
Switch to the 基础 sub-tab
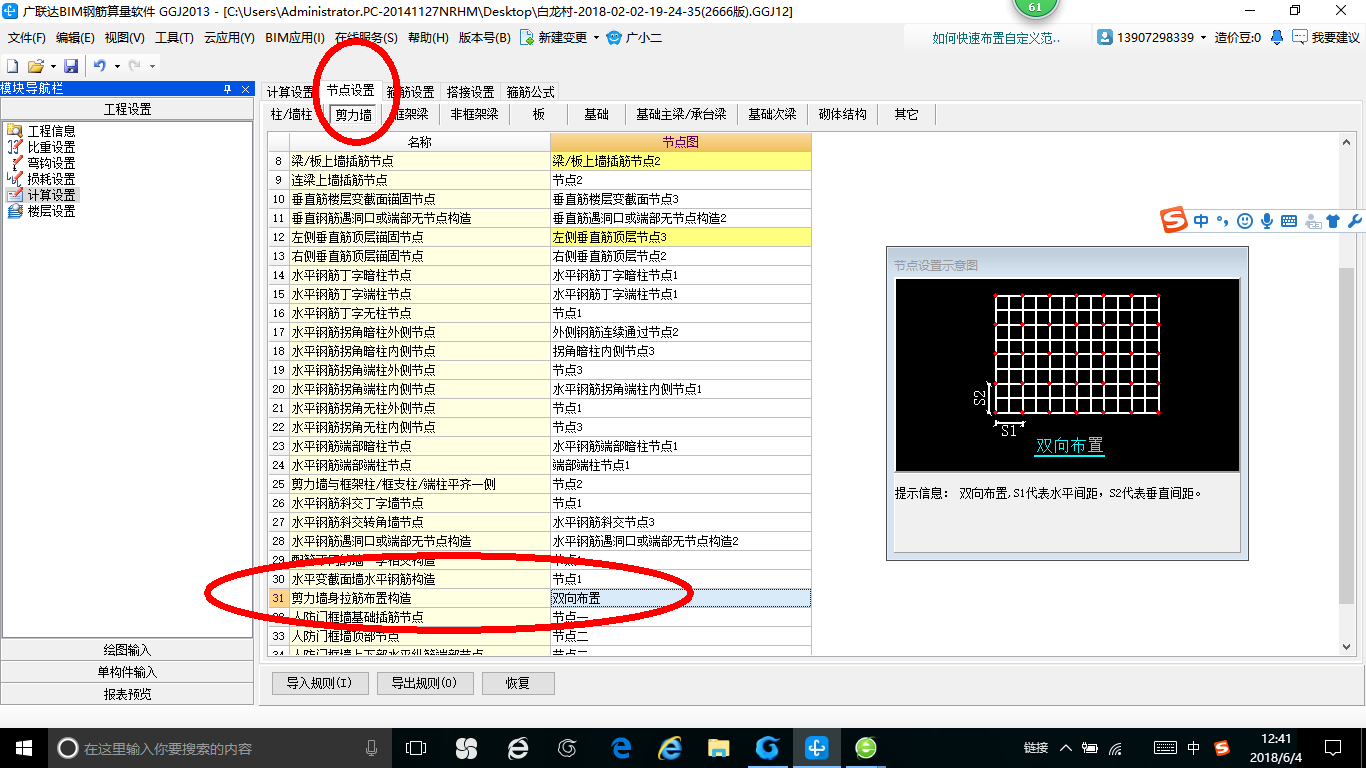(597, 114)
